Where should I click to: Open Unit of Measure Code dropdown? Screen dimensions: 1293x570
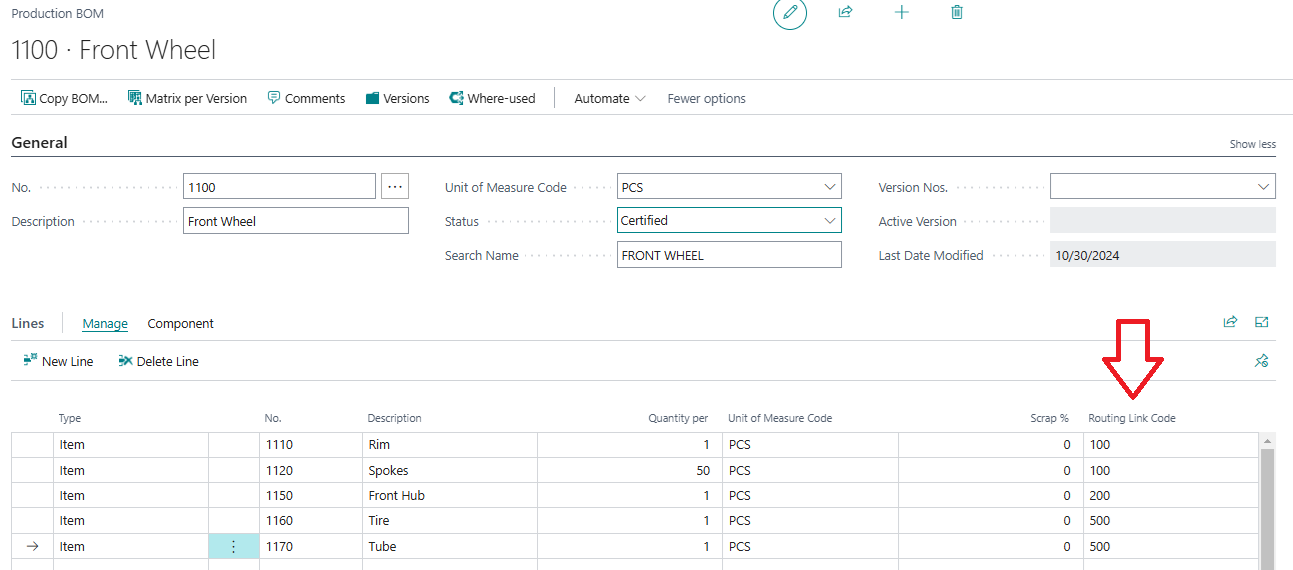tap(830, 187)
